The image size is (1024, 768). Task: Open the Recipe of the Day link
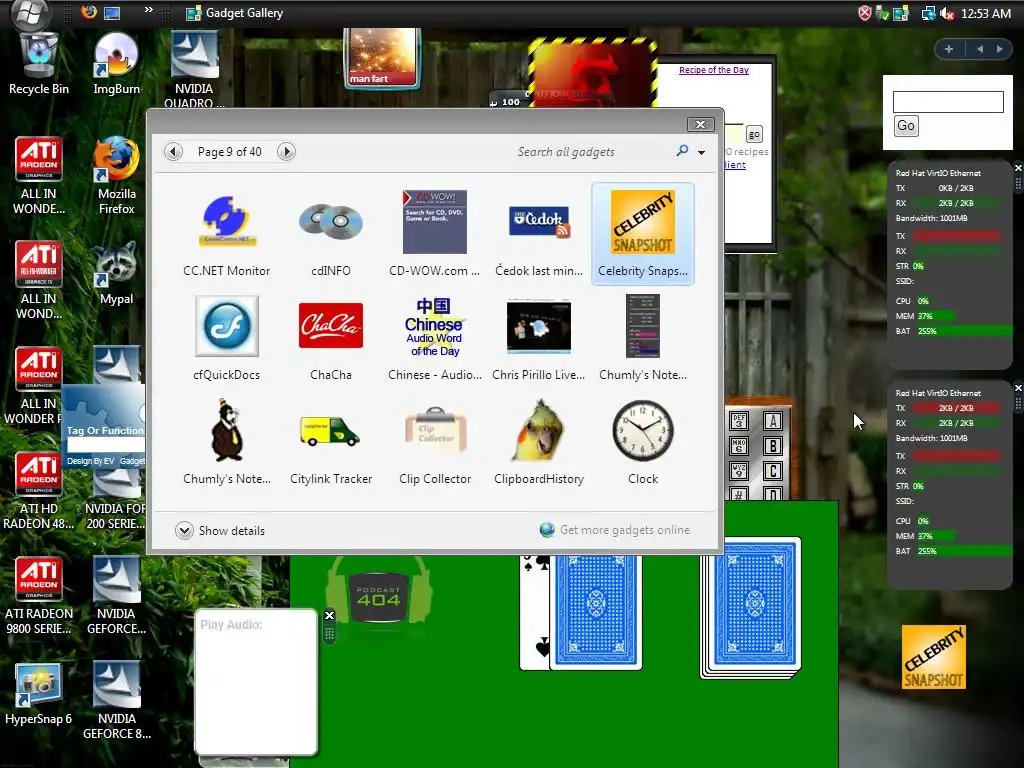(714, 70)
